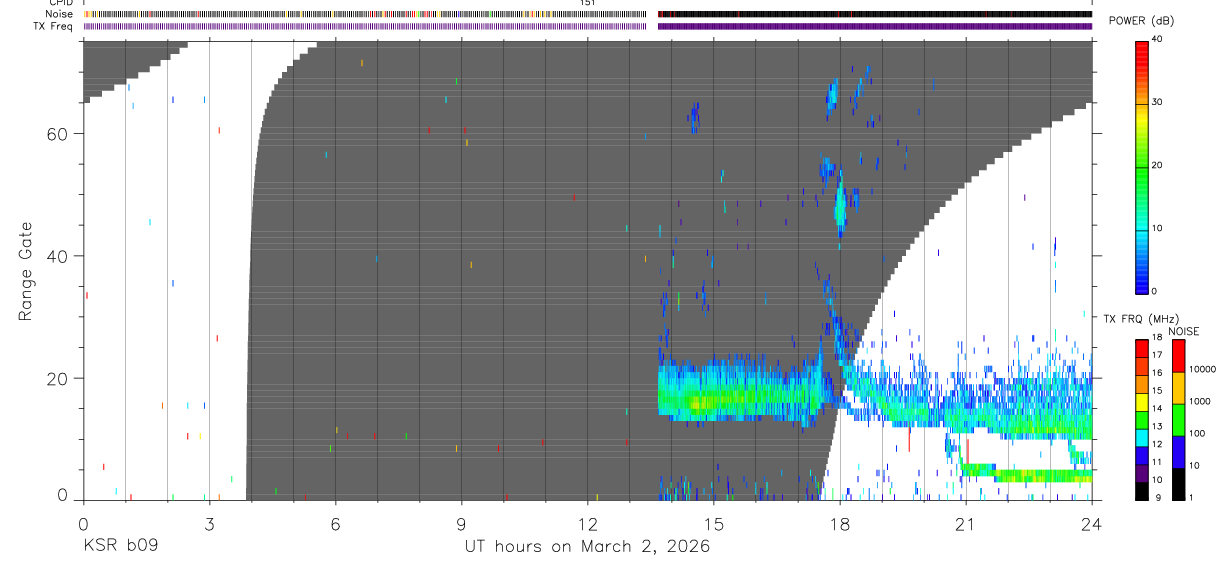Click the 100 tick on the NOISE legend
1228x567 pixels.
(1198, 433)
